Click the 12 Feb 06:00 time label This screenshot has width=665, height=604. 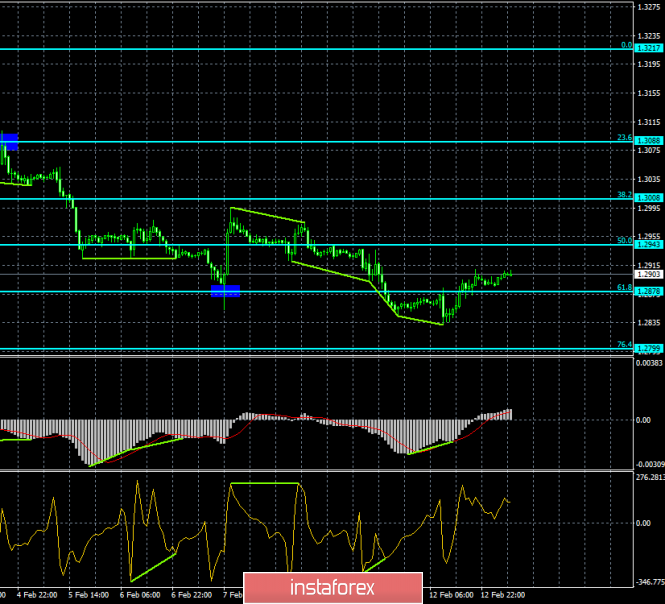click(x=451, y=595)
